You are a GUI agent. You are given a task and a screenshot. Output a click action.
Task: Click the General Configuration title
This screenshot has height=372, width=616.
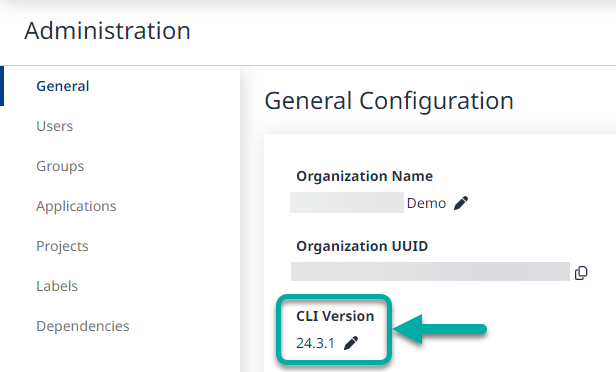tap(389, 101)
